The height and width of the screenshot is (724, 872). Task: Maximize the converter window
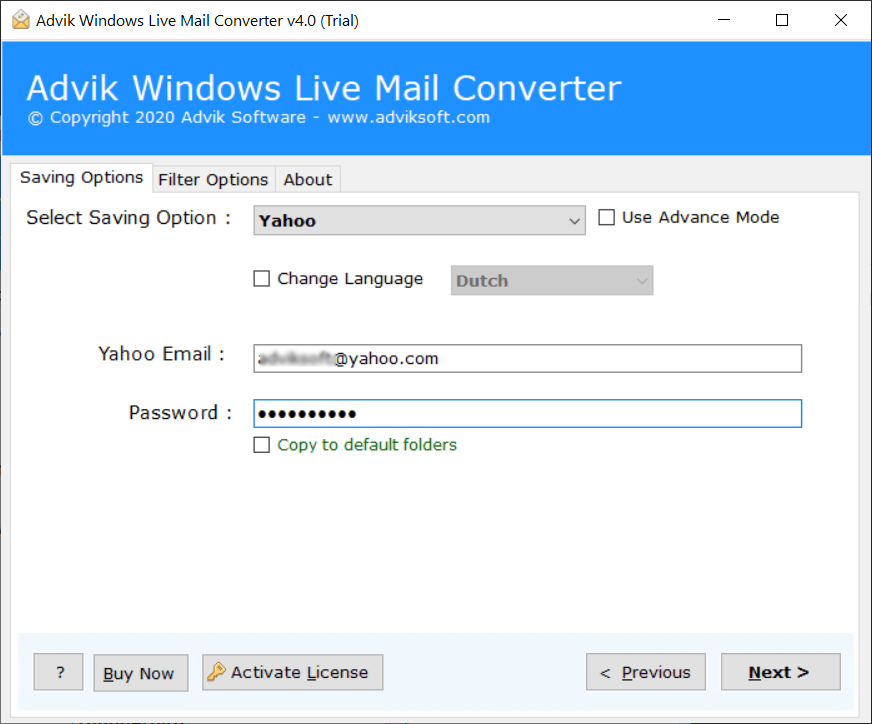pos(782,20)
